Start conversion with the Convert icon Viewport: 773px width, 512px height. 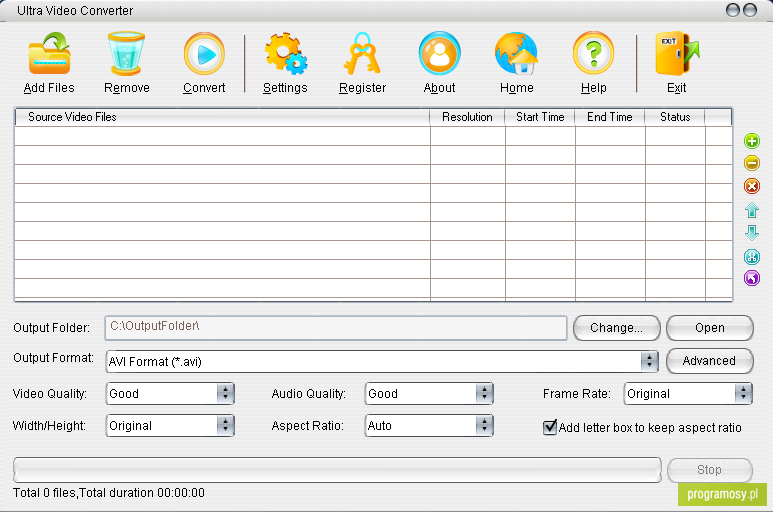point(204,54)
